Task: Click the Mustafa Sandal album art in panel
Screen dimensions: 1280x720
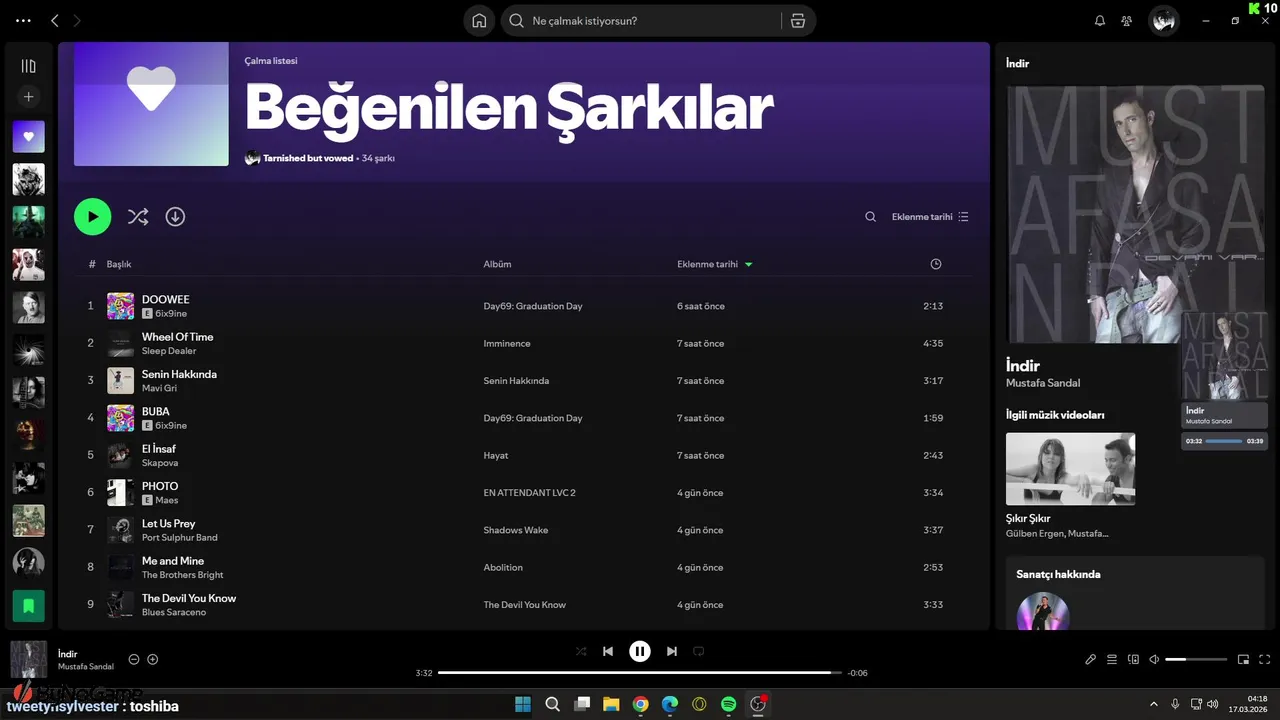Action: 1135,214
